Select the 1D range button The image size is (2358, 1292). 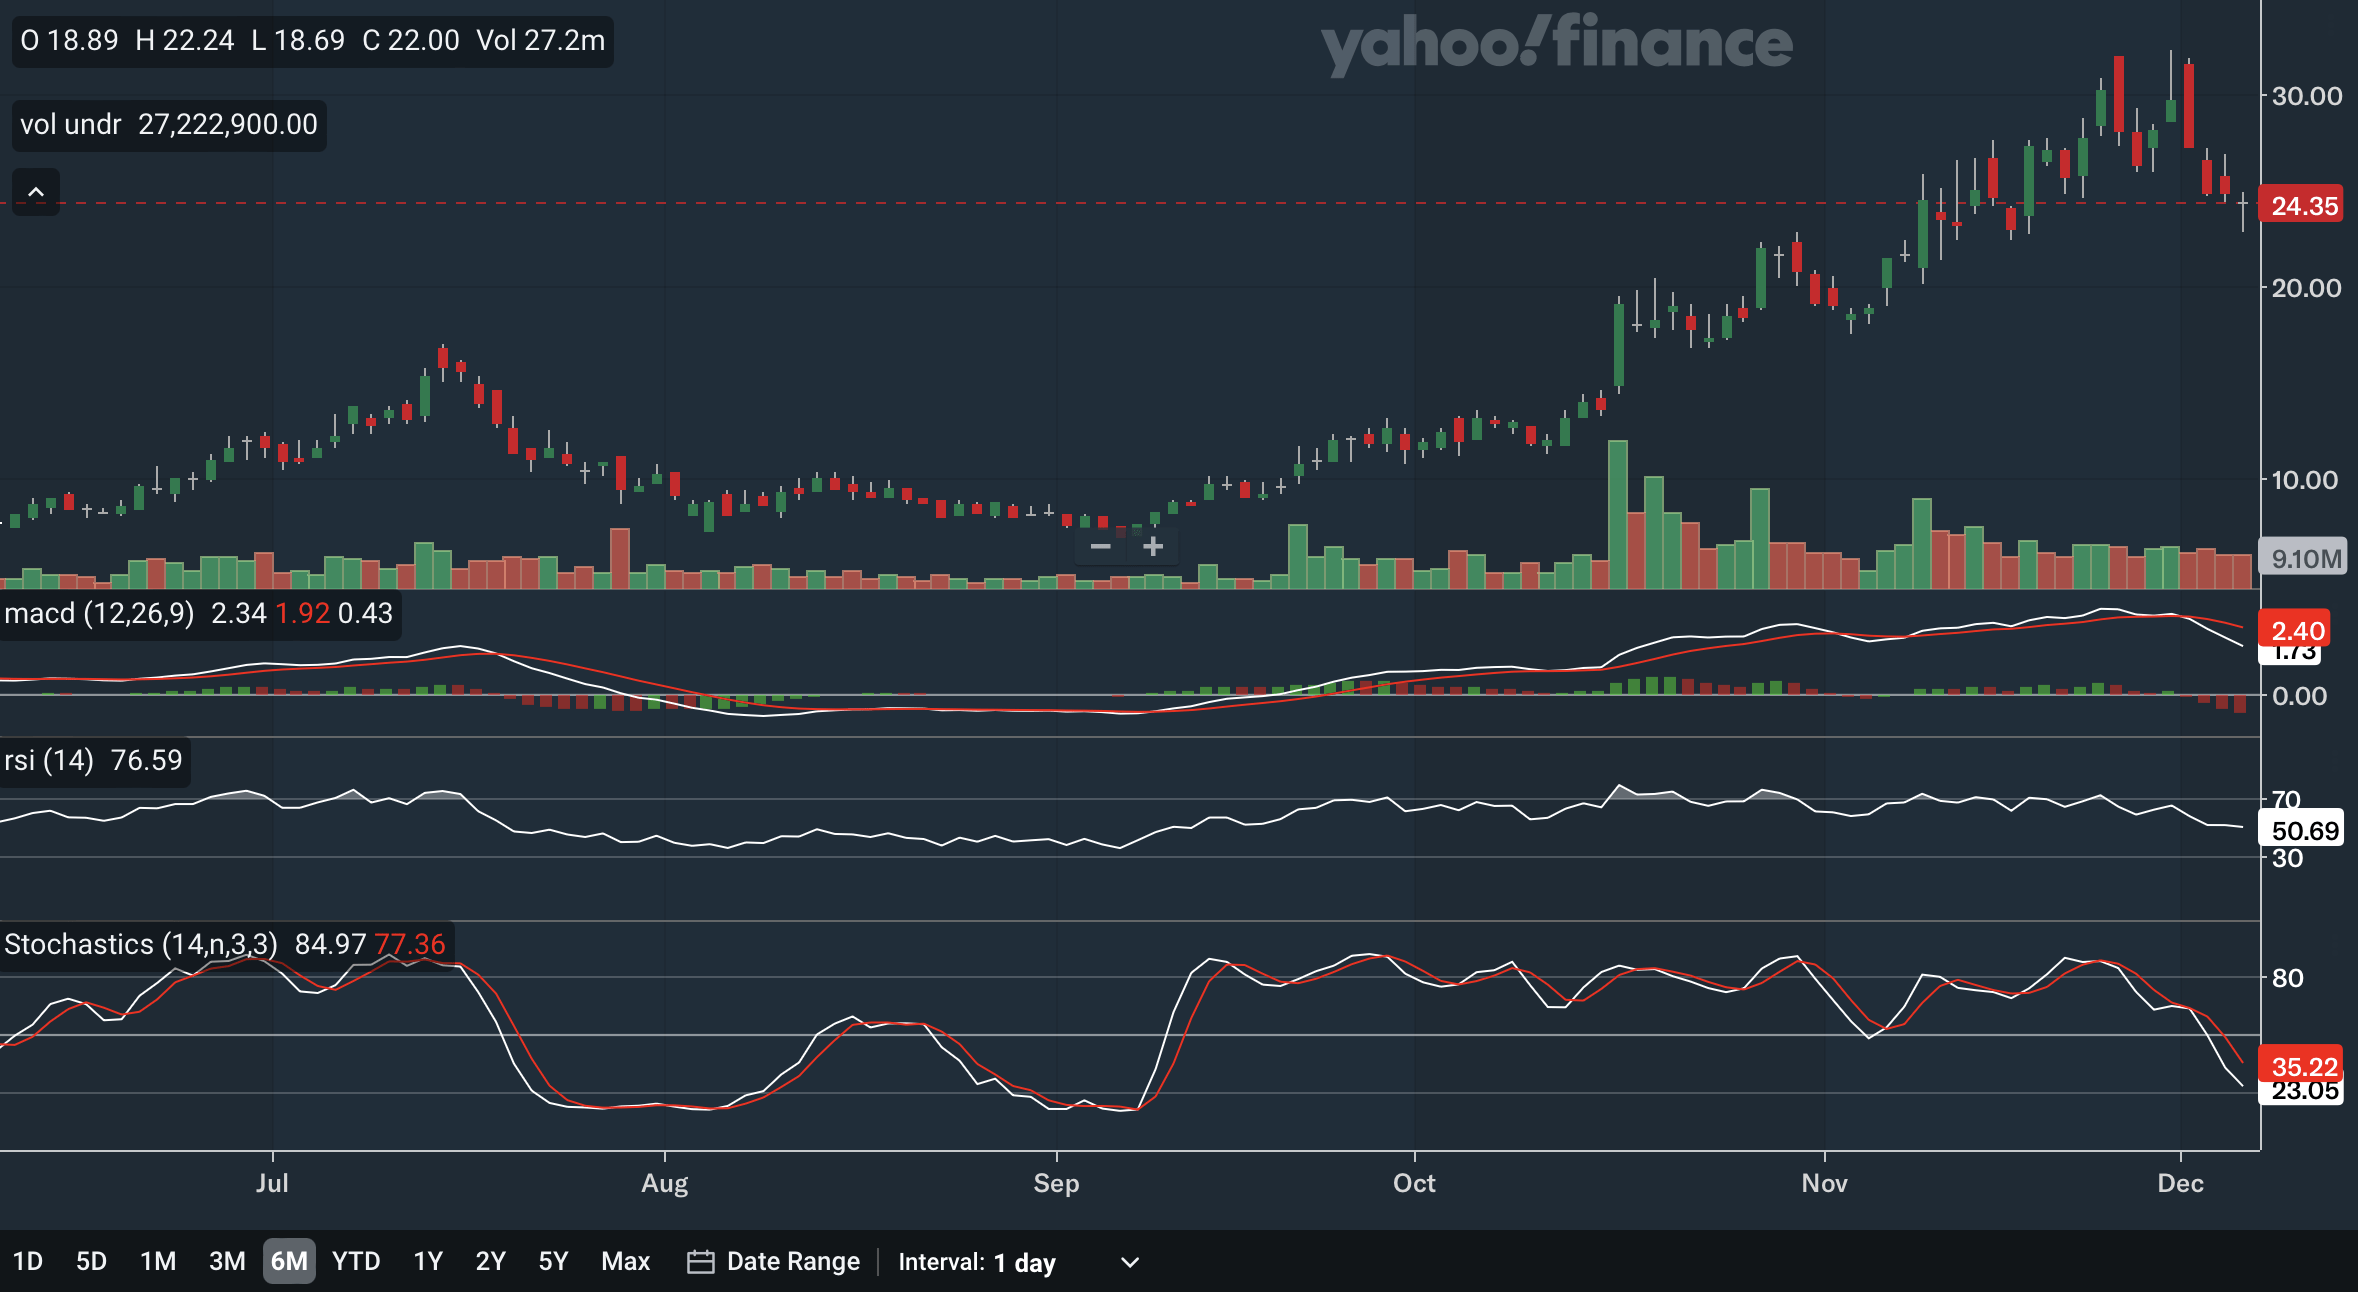[x=28, y=1262]
